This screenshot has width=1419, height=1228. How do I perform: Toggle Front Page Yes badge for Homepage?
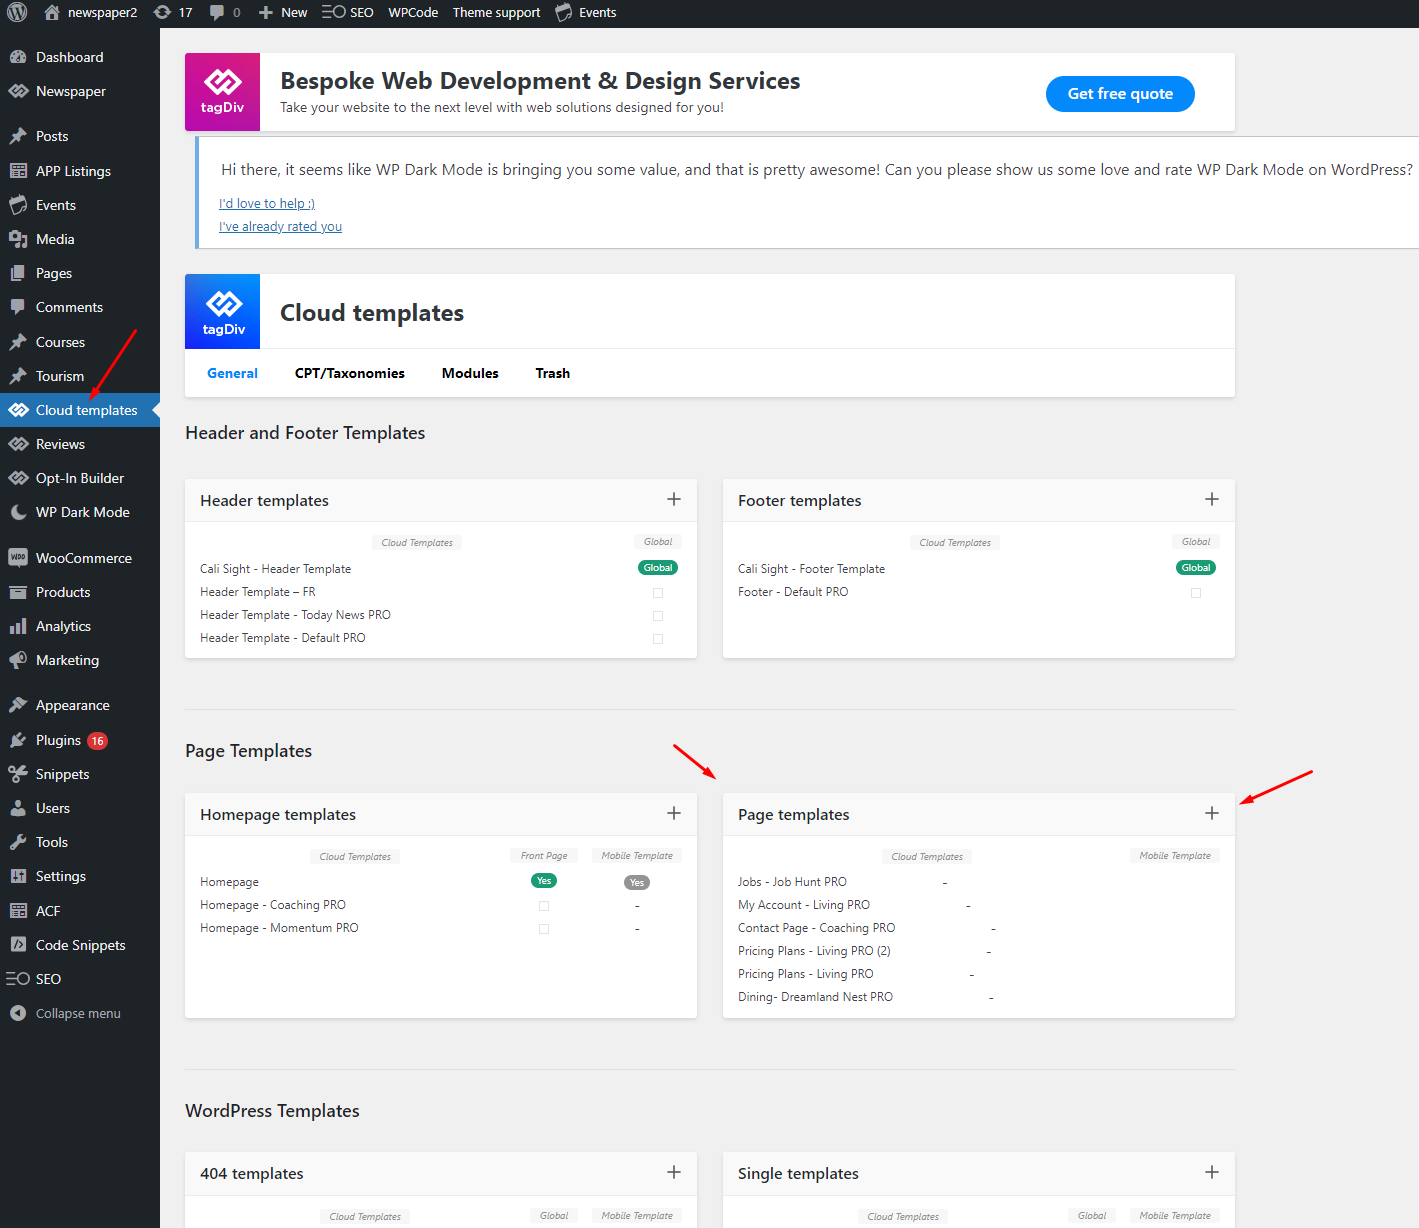tap(544, 881)
